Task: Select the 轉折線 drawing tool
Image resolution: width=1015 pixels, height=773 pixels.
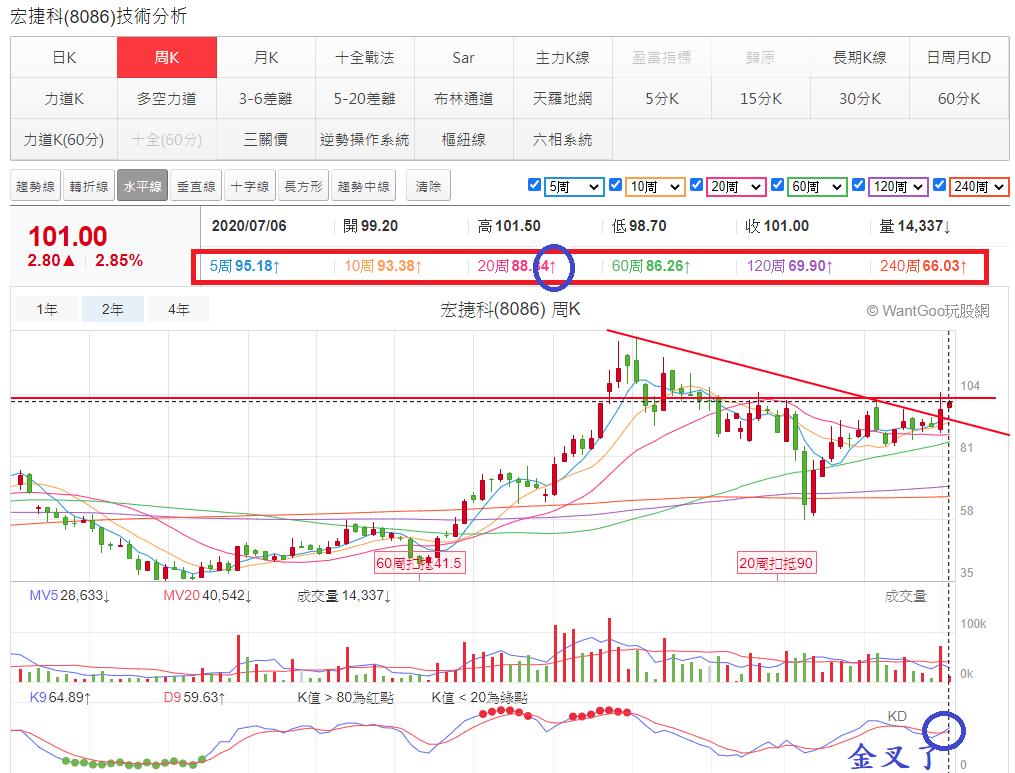Action: pos(89,186)
